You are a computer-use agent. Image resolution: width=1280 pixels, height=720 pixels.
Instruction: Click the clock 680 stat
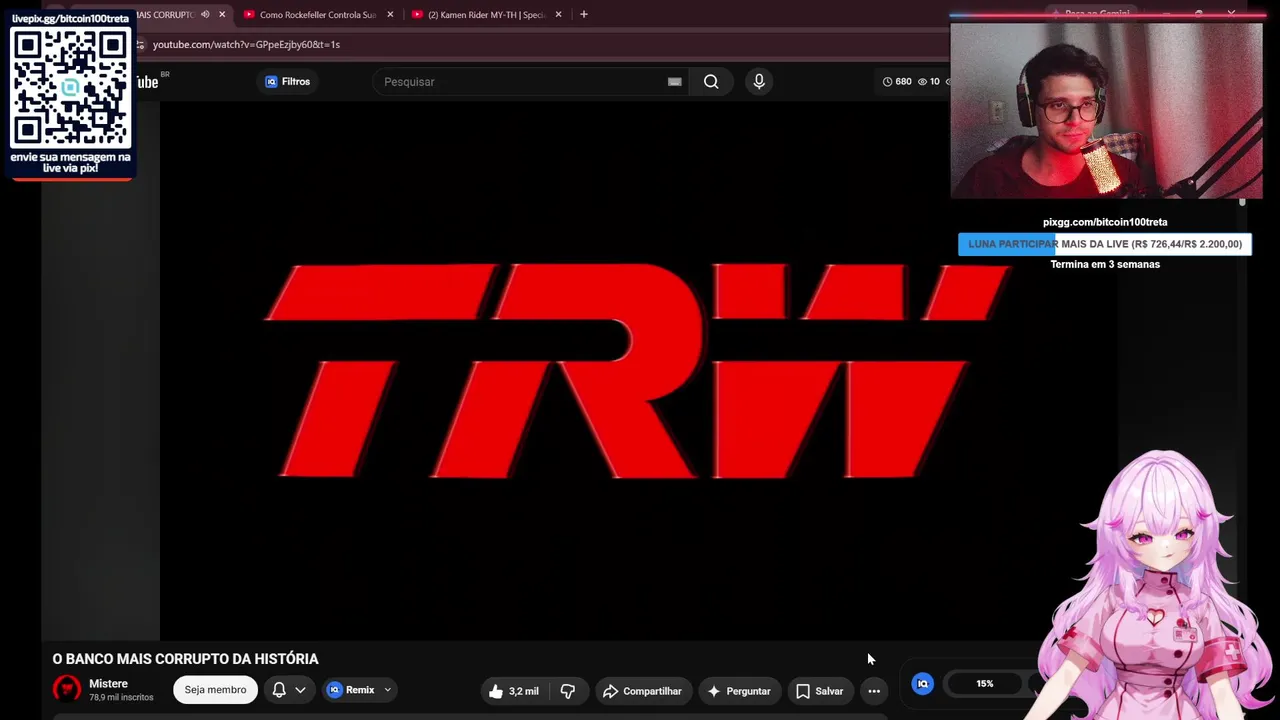897,82
